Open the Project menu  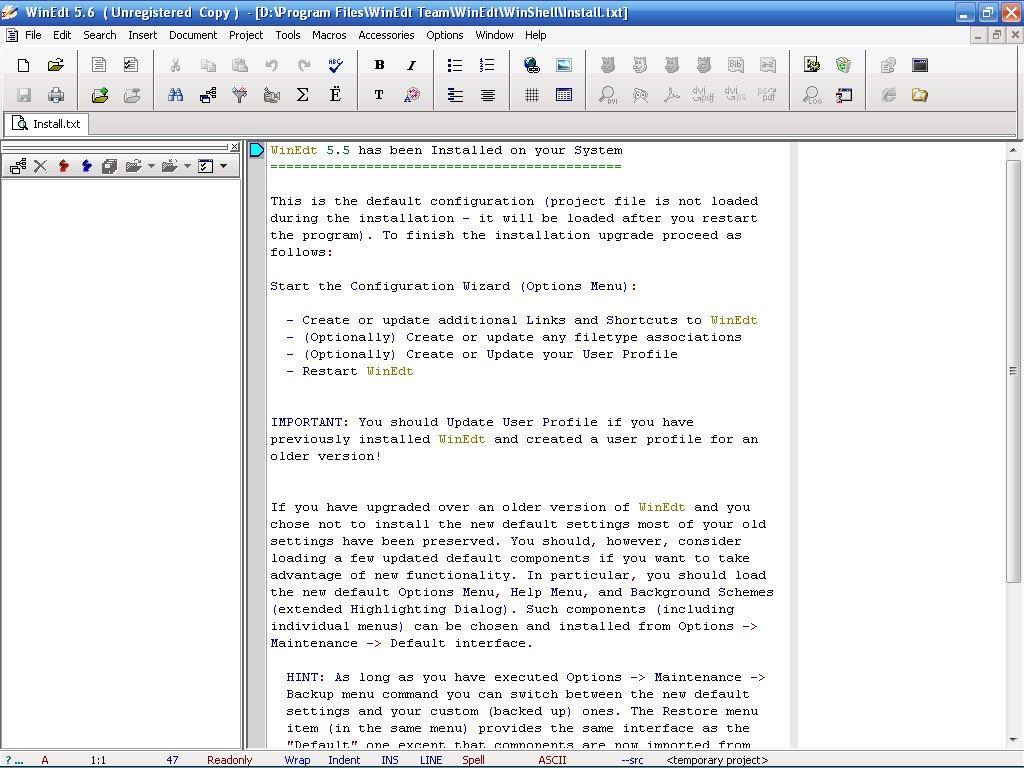pyautogui.click(x=246, y=35)
